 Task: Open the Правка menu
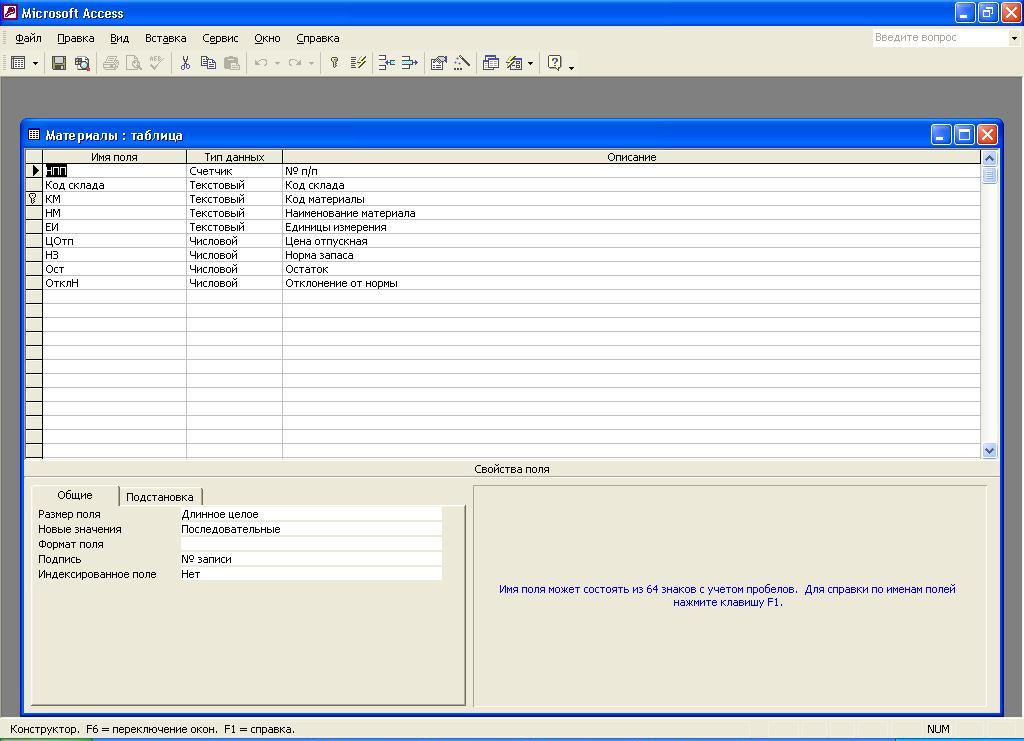(x=76, y=38)
